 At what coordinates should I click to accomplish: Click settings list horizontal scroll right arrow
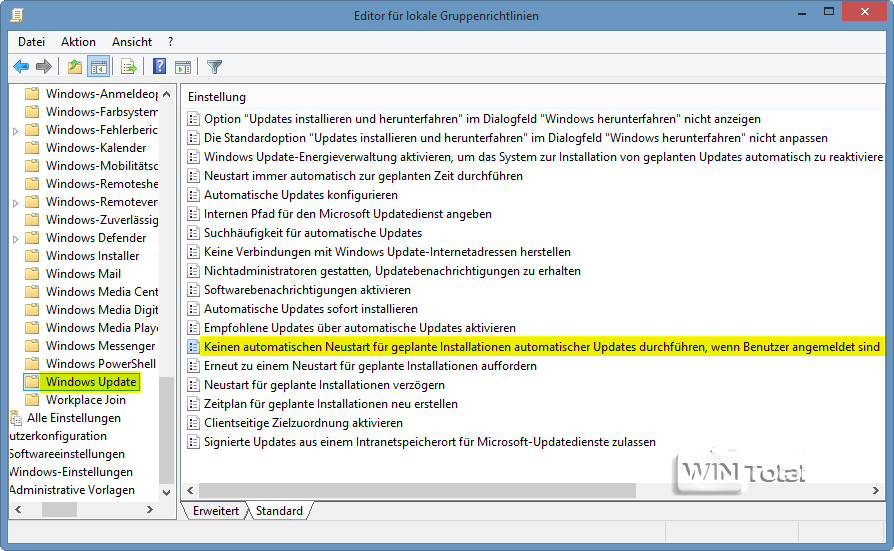876,491
